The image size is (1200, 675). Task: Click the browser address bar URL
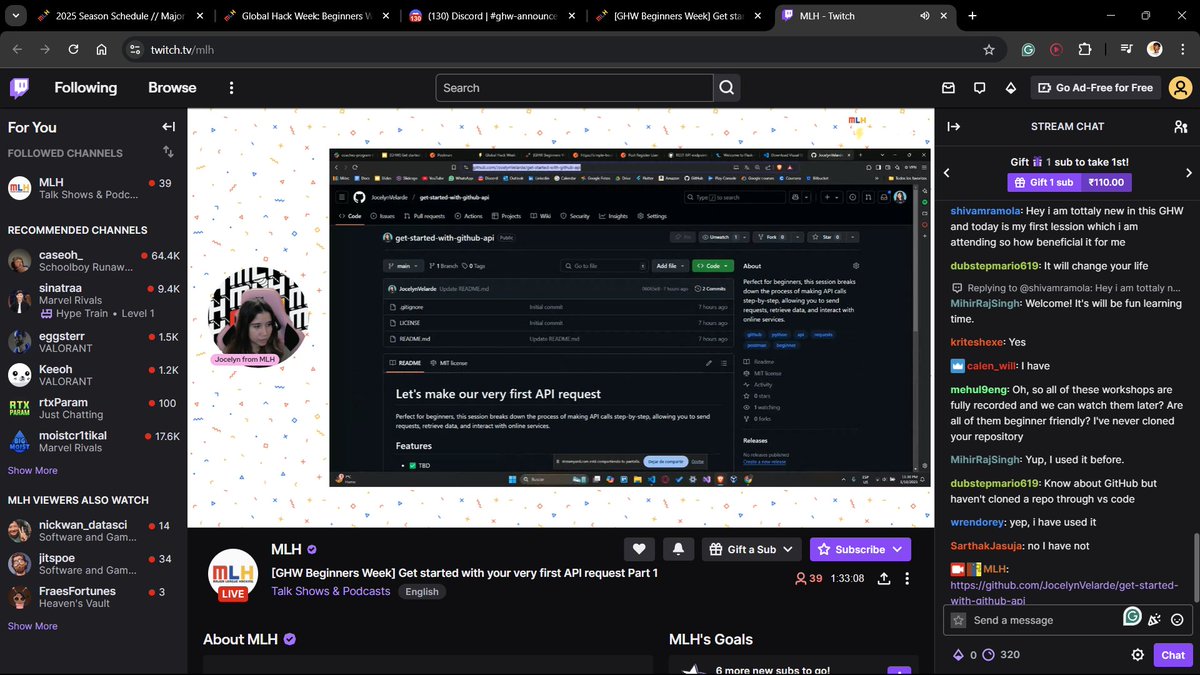(x=182, y=49)
